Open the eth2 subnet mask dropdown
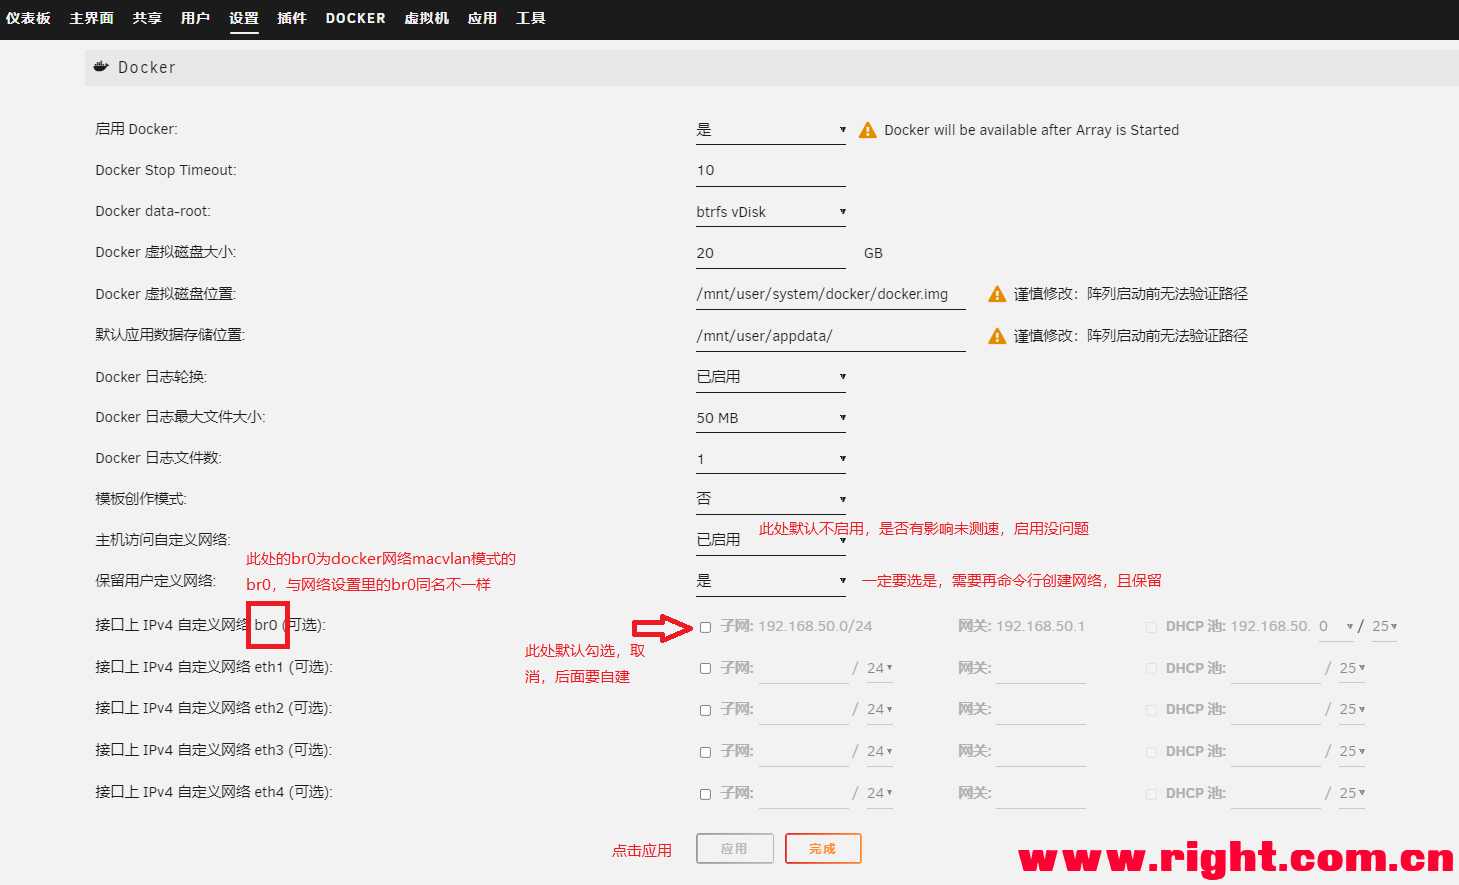The image size is (1459, 885). pos(879,709)
